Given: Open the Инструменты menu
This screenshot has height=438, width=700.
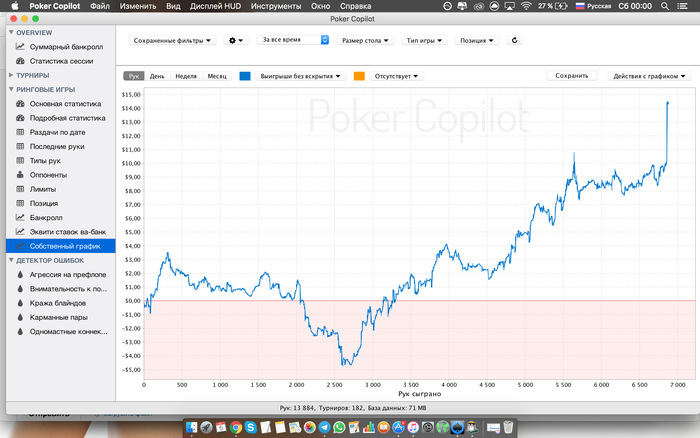Looking at the screenshot, I should pos(276,6).
